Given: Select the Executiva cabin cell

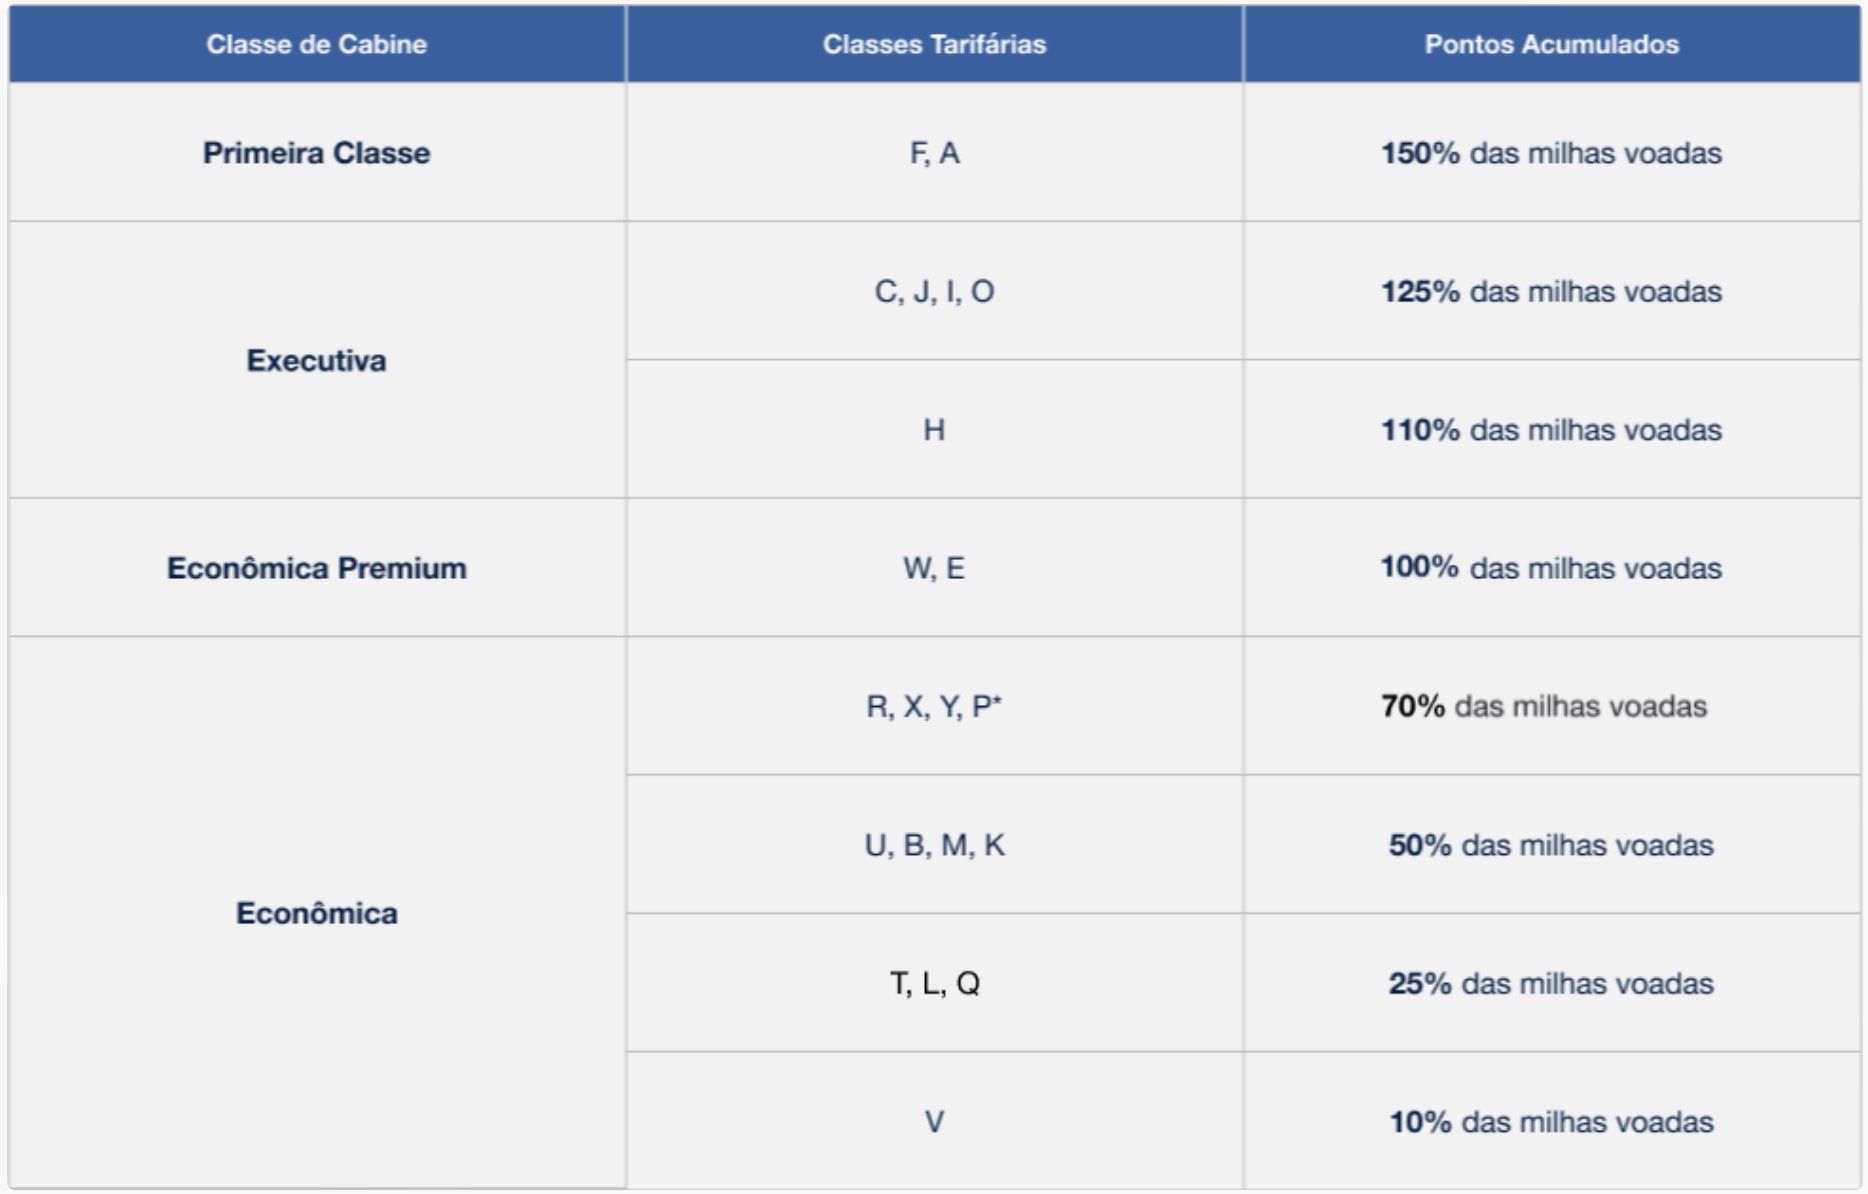Looking at the screenshot, I should coord(316,360).
